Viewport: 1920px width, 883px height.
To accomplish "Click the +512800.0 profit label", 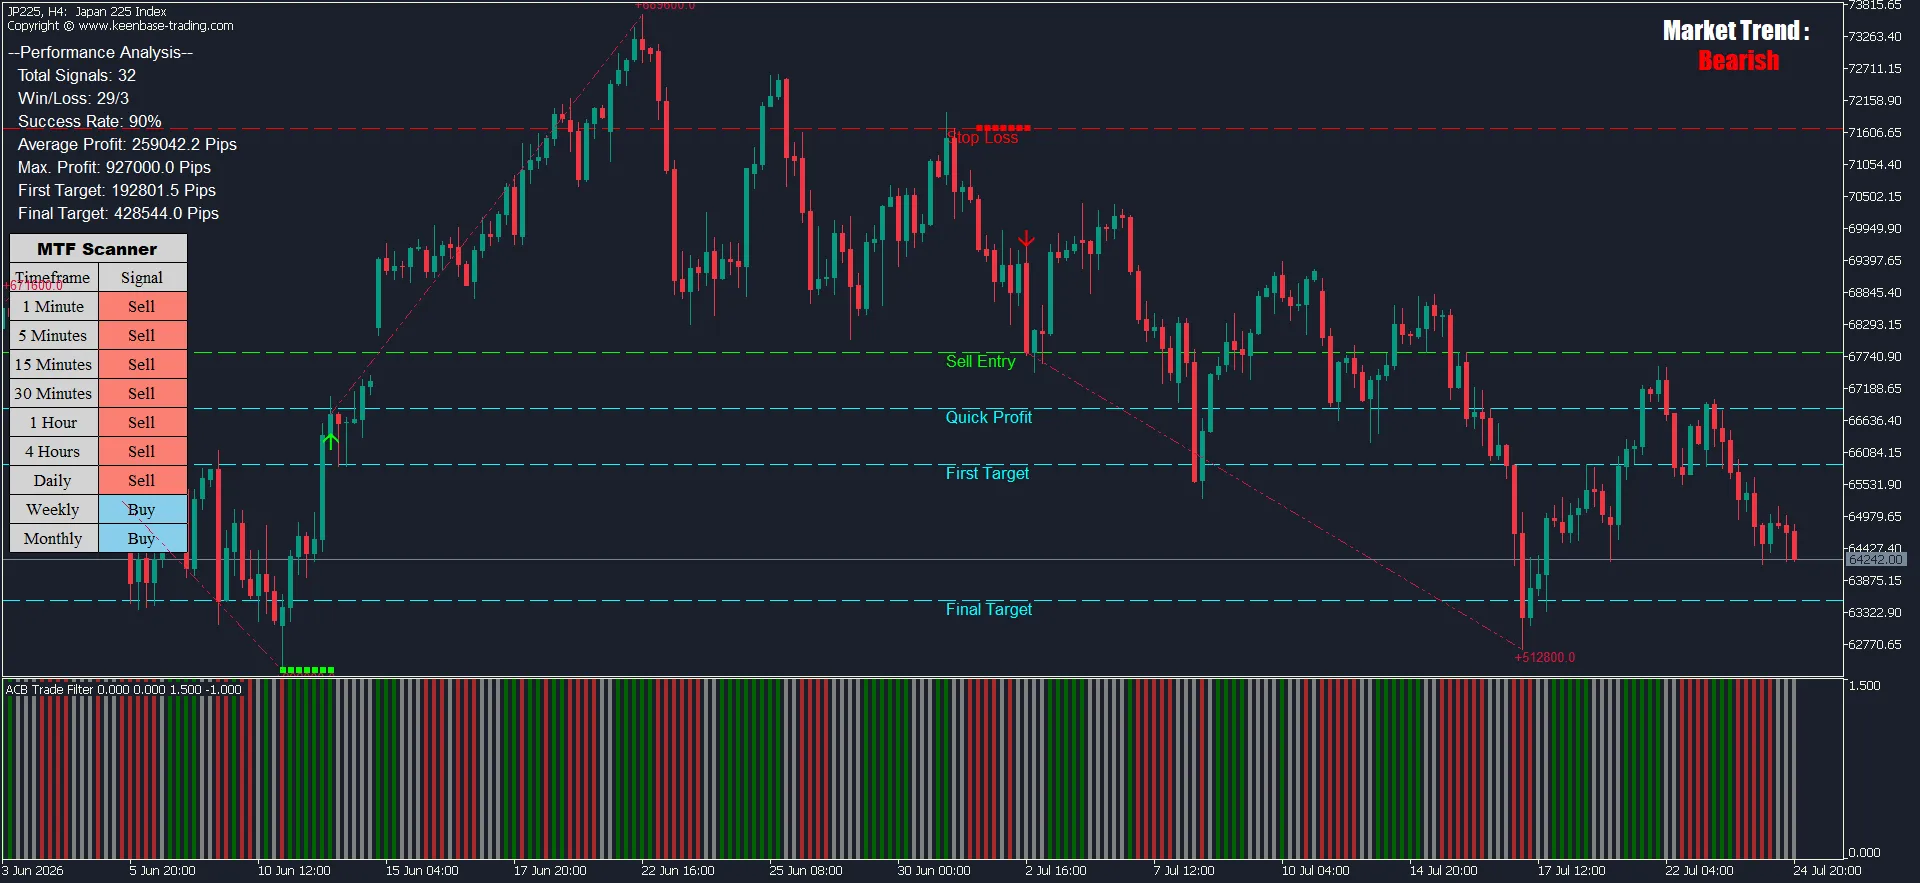I will click(x=1544, y=657).
